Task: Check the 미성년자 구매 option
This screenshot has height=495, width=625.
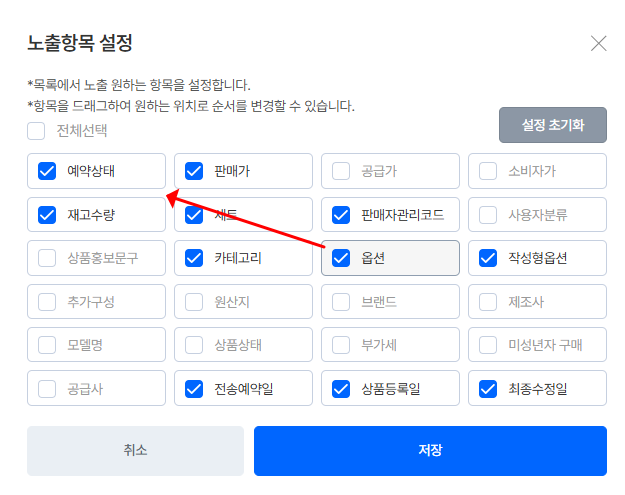Action: 488,345
